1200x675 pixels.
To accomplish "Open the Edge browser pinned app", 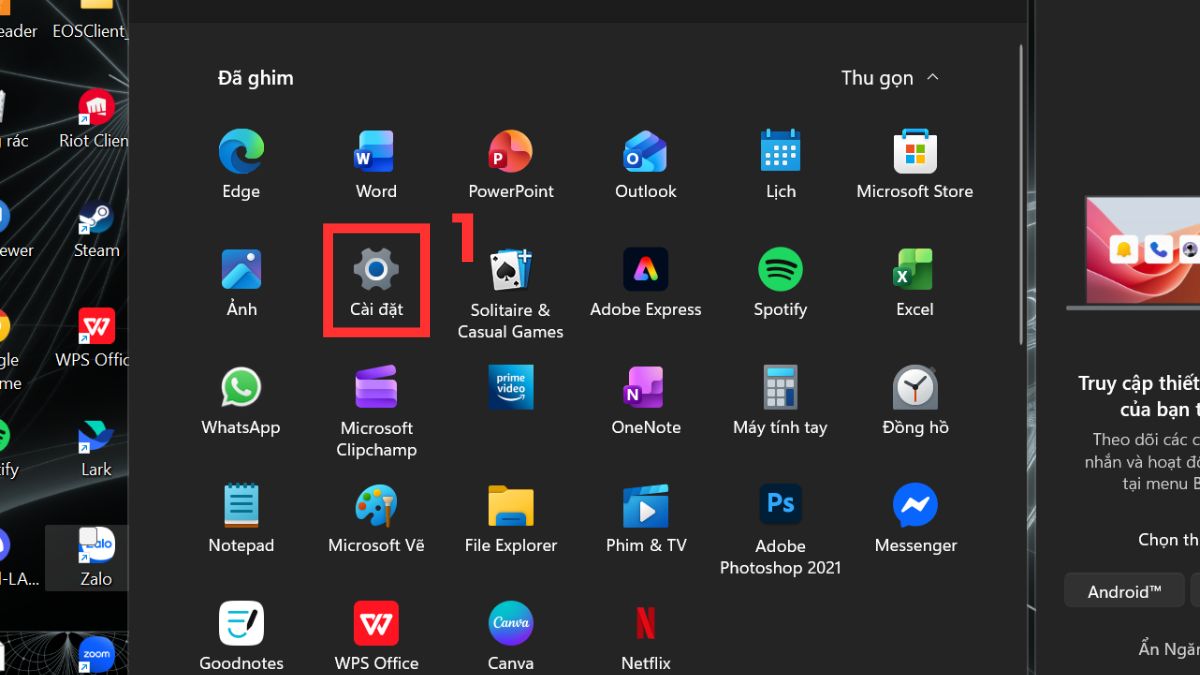I will (x=241, y=165).
